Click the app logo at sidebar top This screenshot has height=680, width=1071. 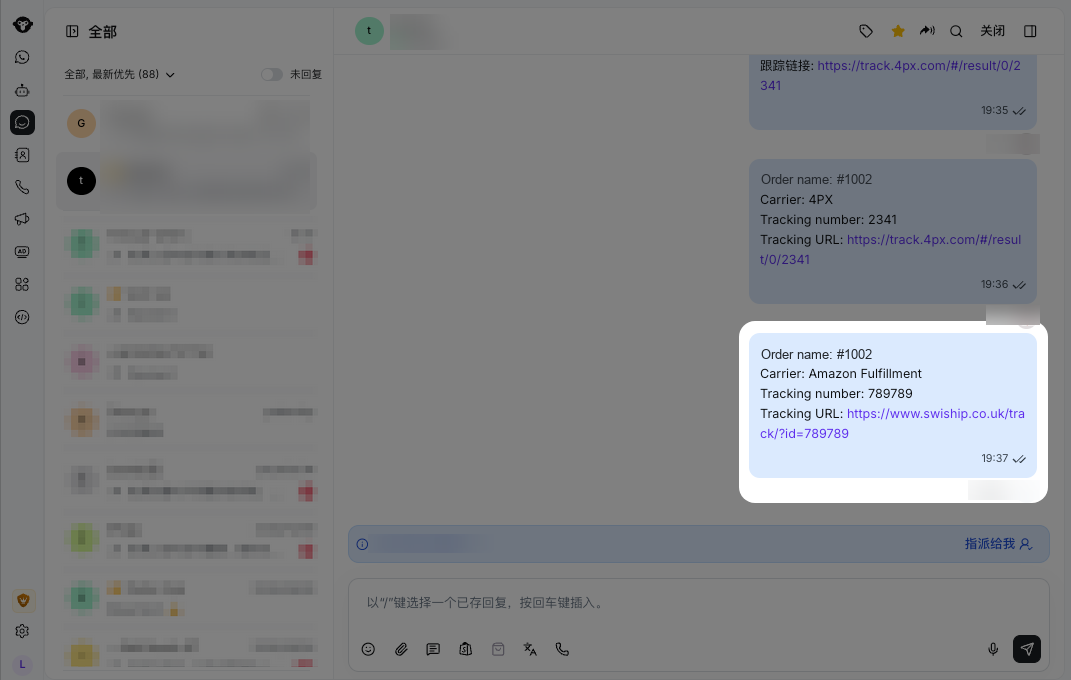tap(23, 25)
